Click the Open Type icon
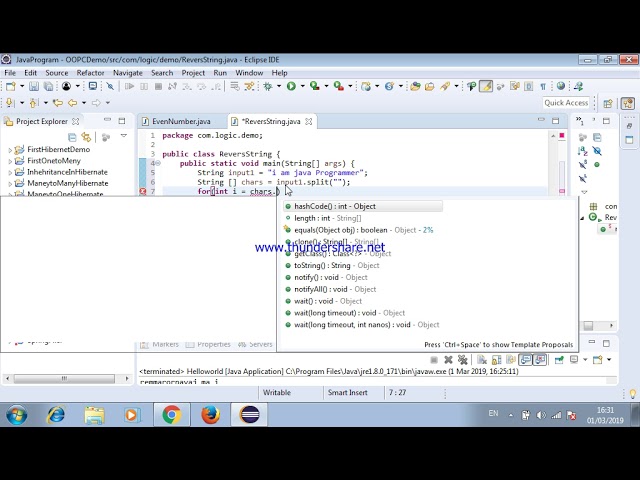Screen dimensions: 640x480 coord(416,86)
